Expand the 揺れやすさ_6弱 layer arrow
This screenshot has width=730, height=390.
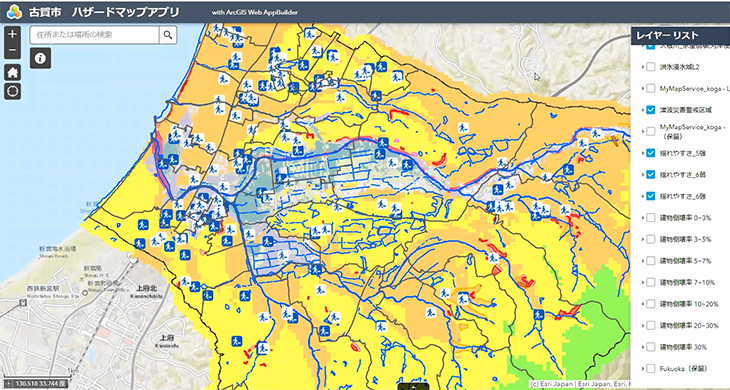click(x=642, y=175)
